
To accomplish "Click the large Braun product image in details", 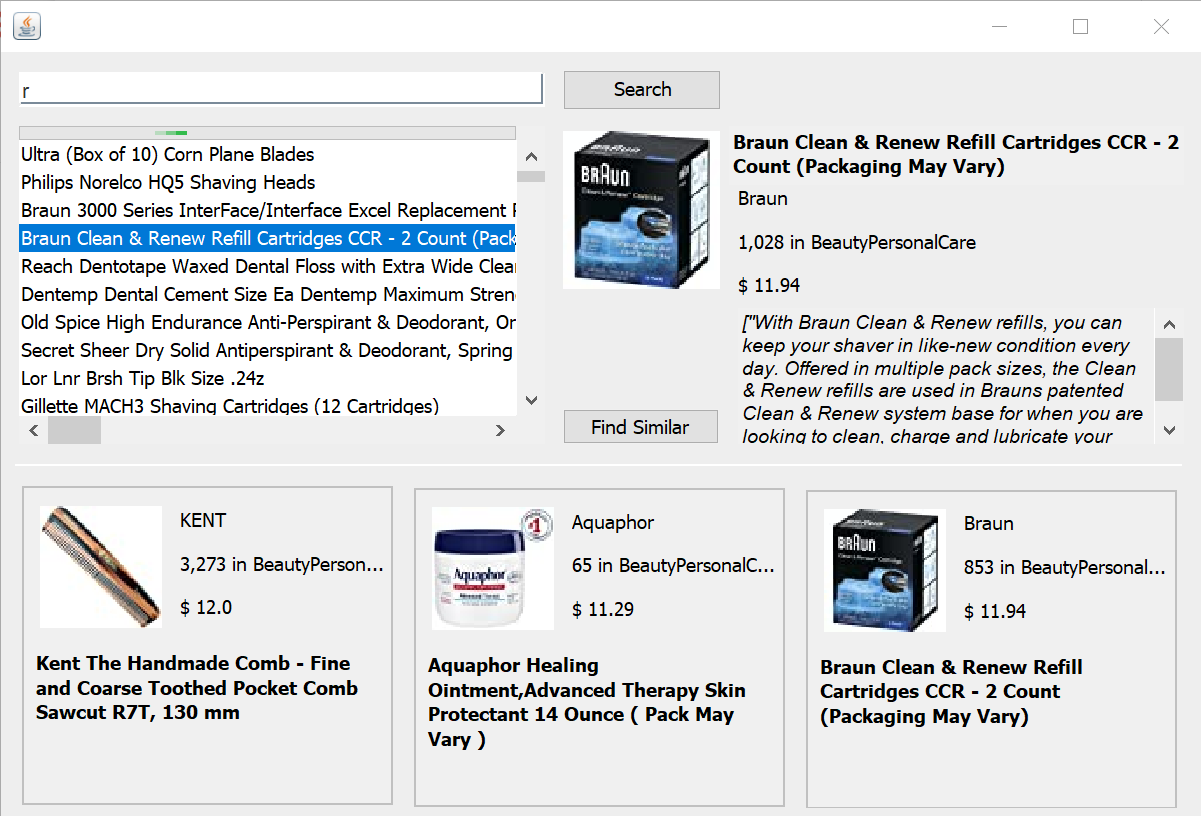I will pyautogui.click(x=641, y=210).
